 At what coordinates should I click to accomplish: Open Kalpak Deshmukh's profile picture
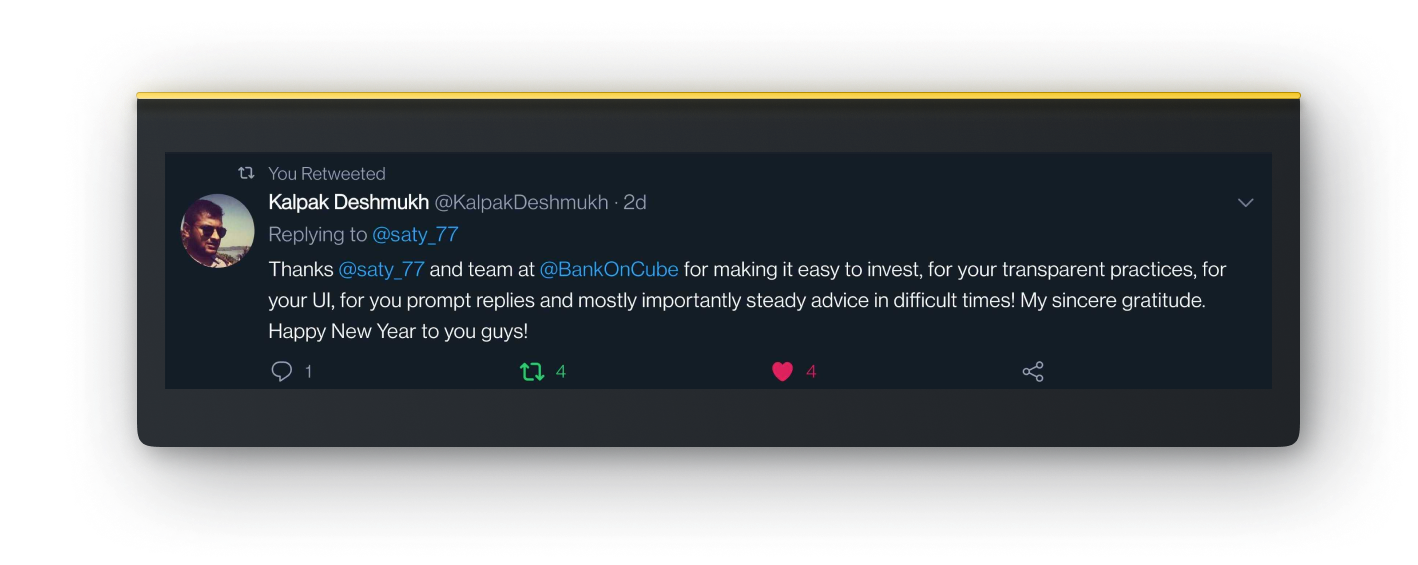(x=218, y=231)
